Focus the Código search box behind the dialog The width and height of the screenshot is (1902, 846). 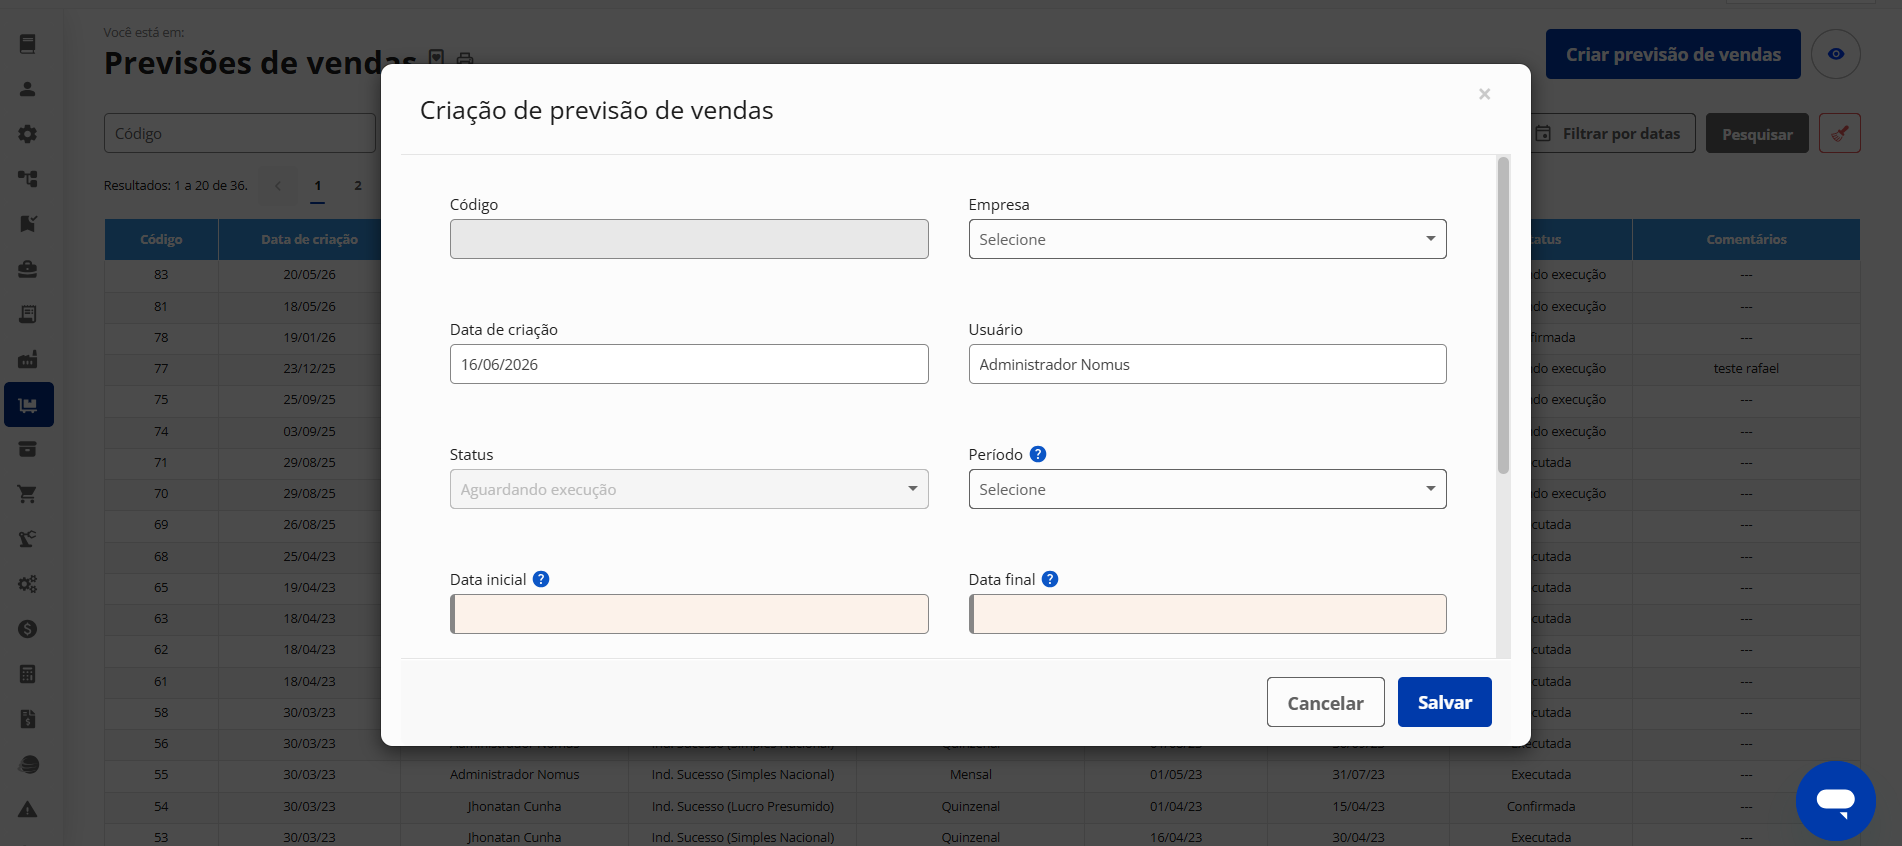pyautogui.click(x=240, y=133)
